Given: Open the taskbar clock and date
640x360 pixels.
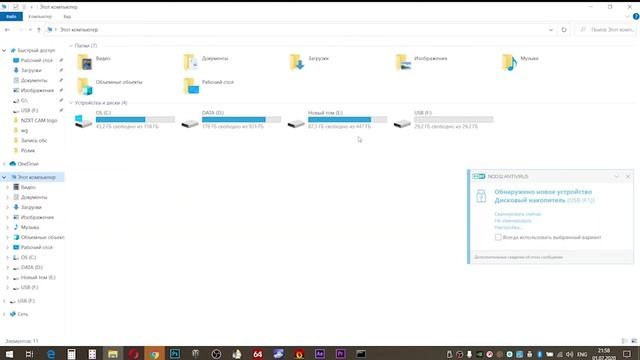Looking at the screenshot, I should (x=604, y=354).
